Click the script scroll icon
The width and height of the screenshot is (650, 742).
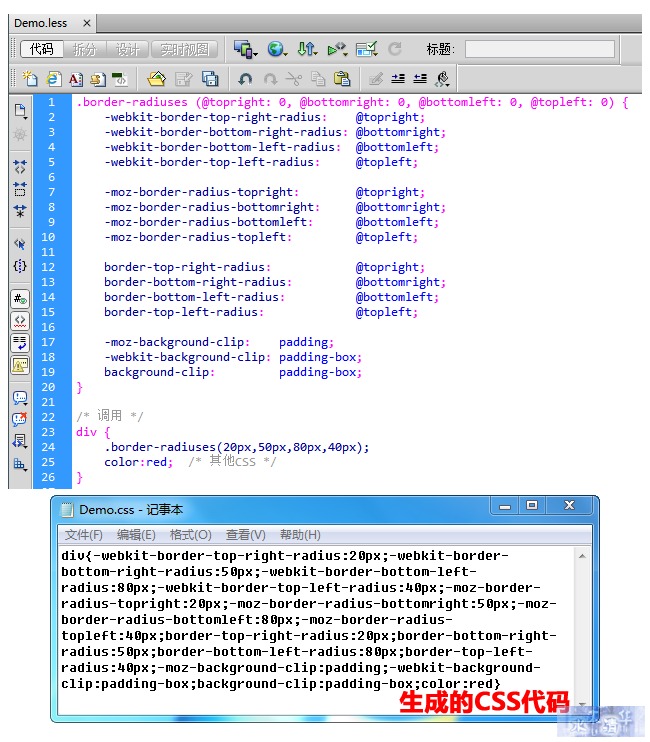click(98, 79)
